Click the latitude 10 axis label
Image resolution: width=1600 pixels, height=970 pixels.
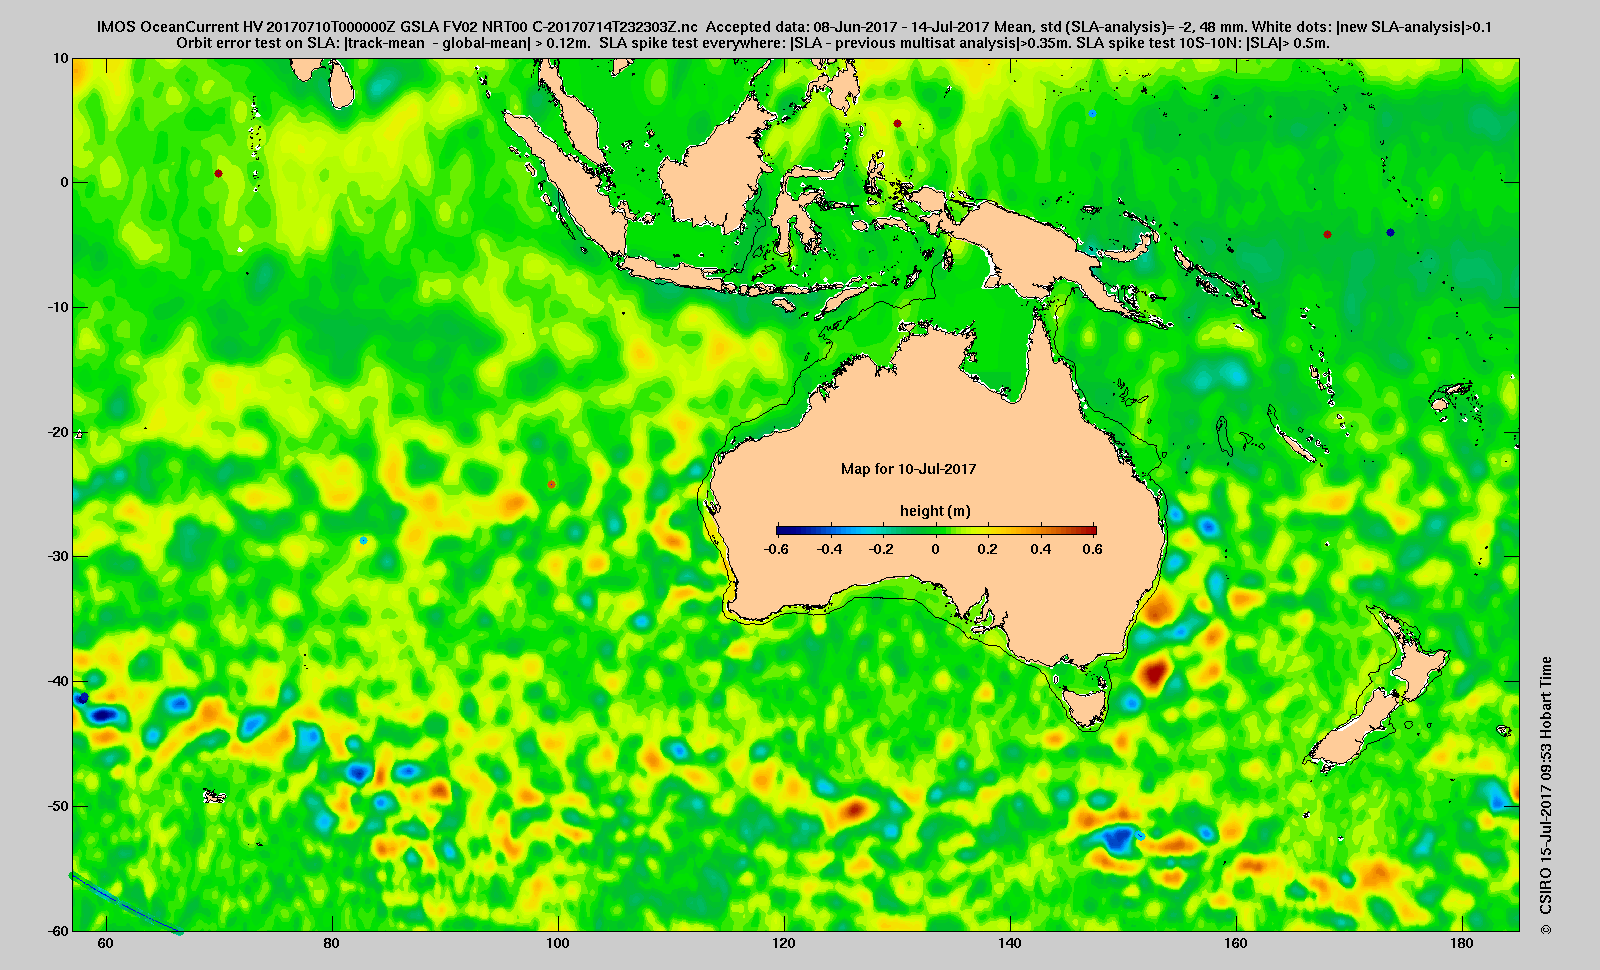coord(61,58)
